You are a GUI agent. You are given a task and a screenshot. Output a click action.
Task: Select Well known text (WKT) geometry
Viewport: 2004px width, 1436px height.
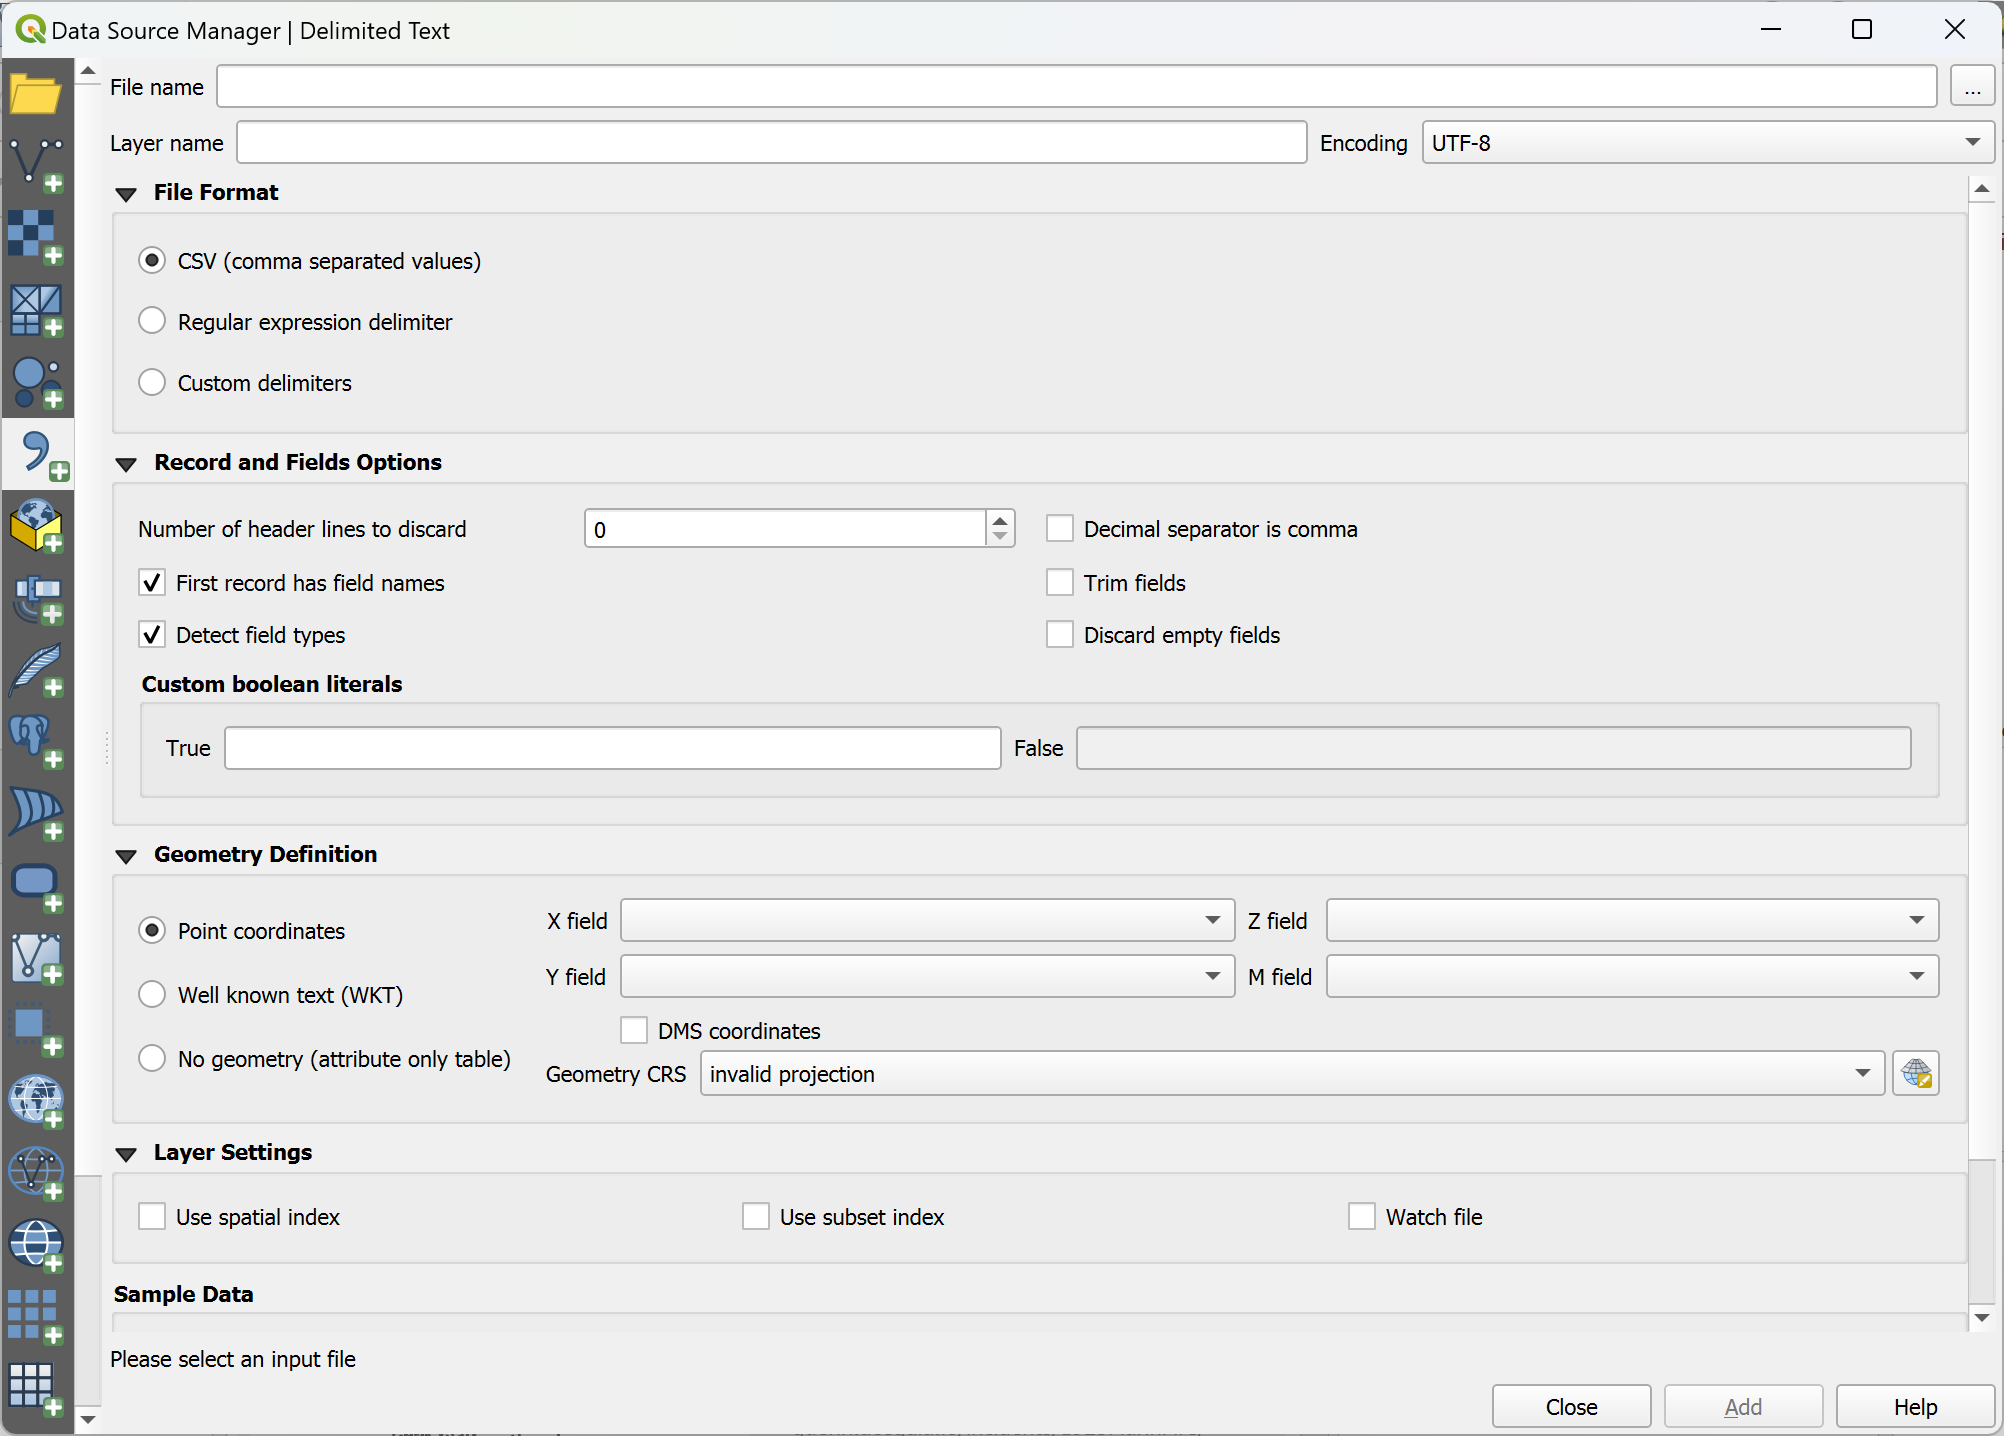[x=151, y=994]
